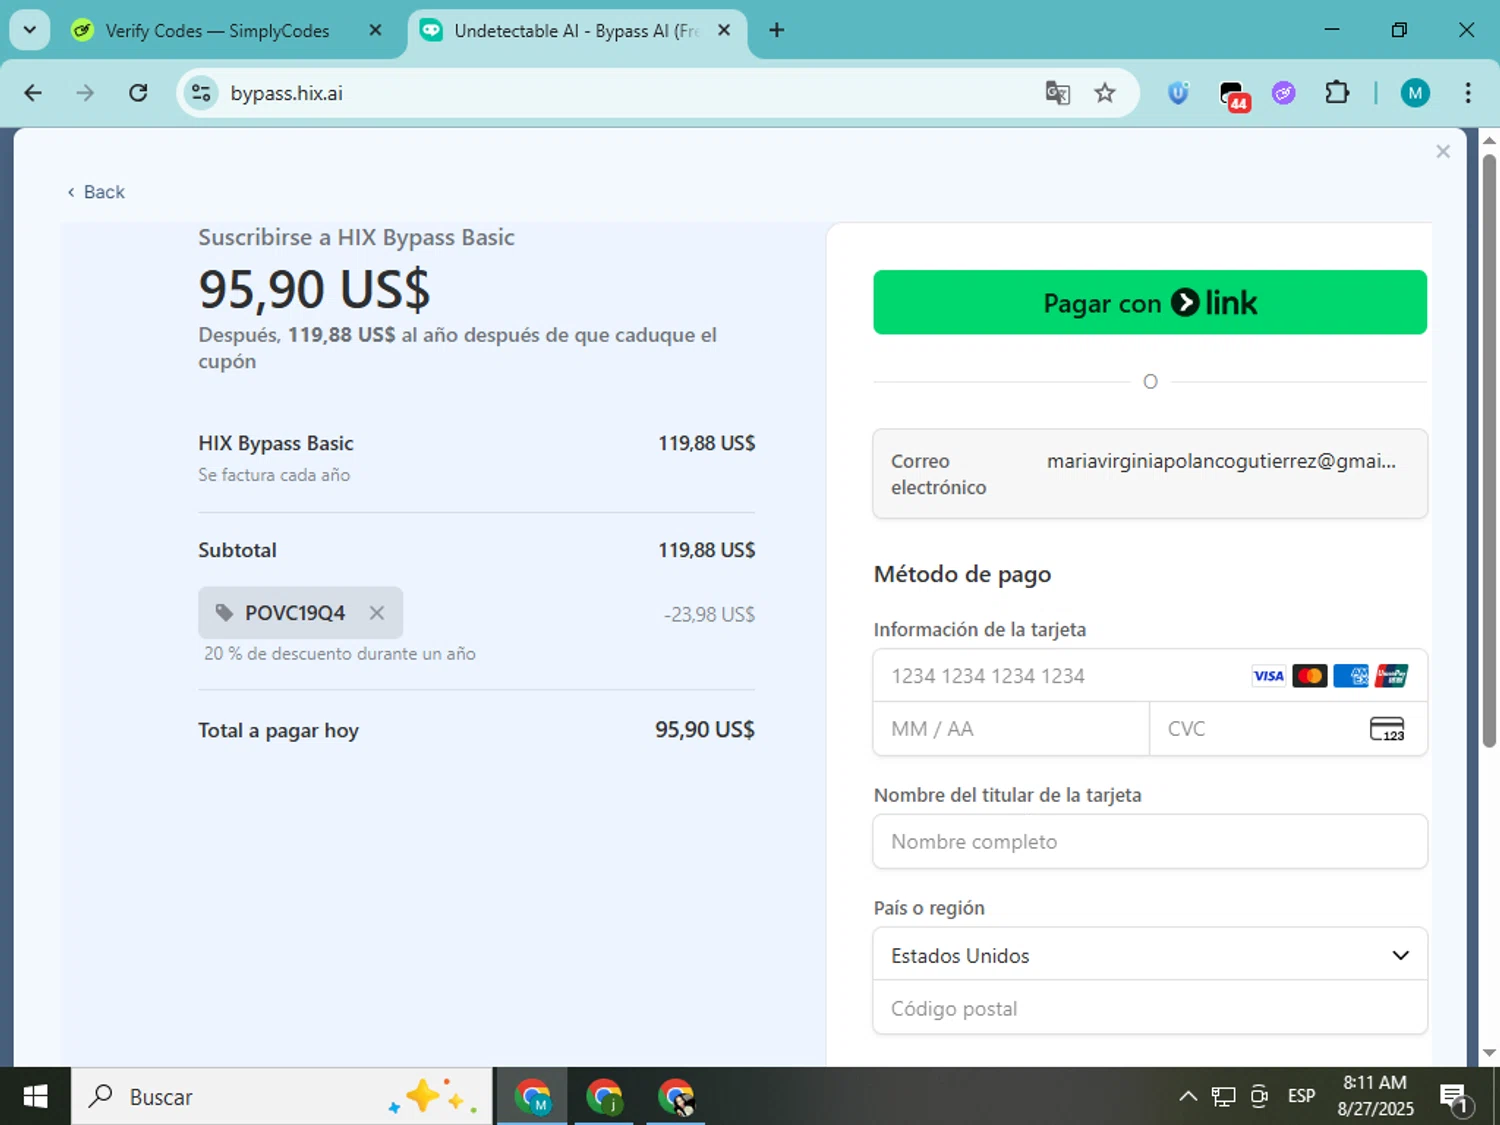Click the 'Suscribirse a HIX Bypass Basic' heading

tap(356, 238)
